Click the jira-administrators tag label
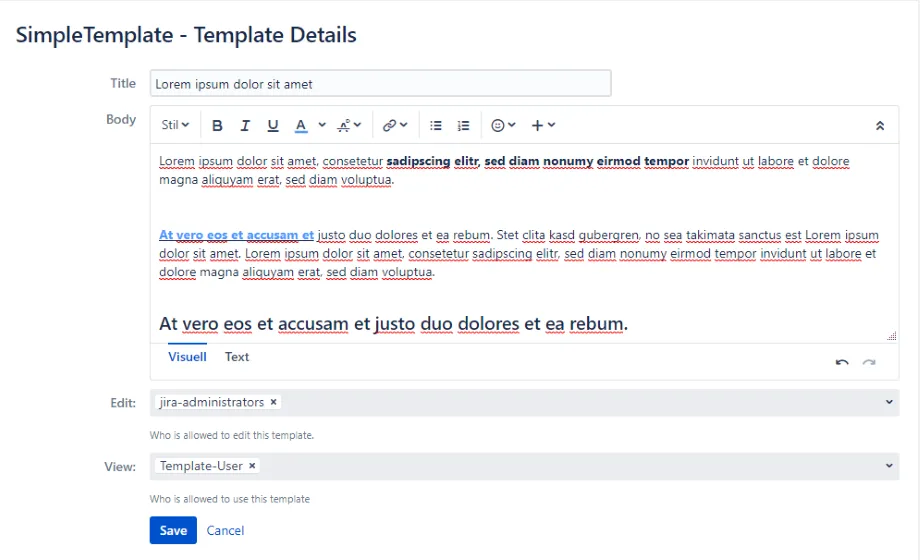 (211, 402)
